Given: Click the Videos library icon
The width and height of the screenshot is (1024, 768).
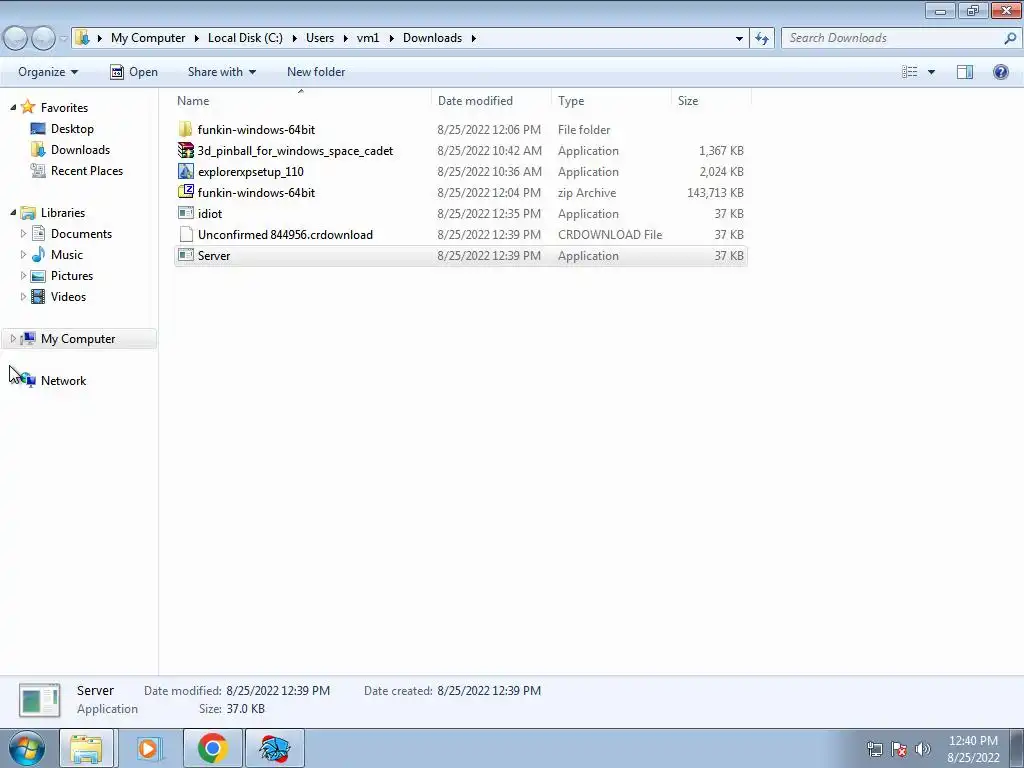Looking at the screenshot, I should [x=38, y=296].
